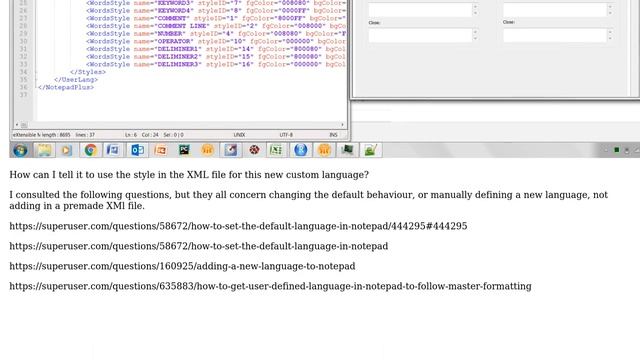Click the UNIX line-ending status entry
Screen dimensions: 640x360
pyautogui.click(x=240, y=135)
